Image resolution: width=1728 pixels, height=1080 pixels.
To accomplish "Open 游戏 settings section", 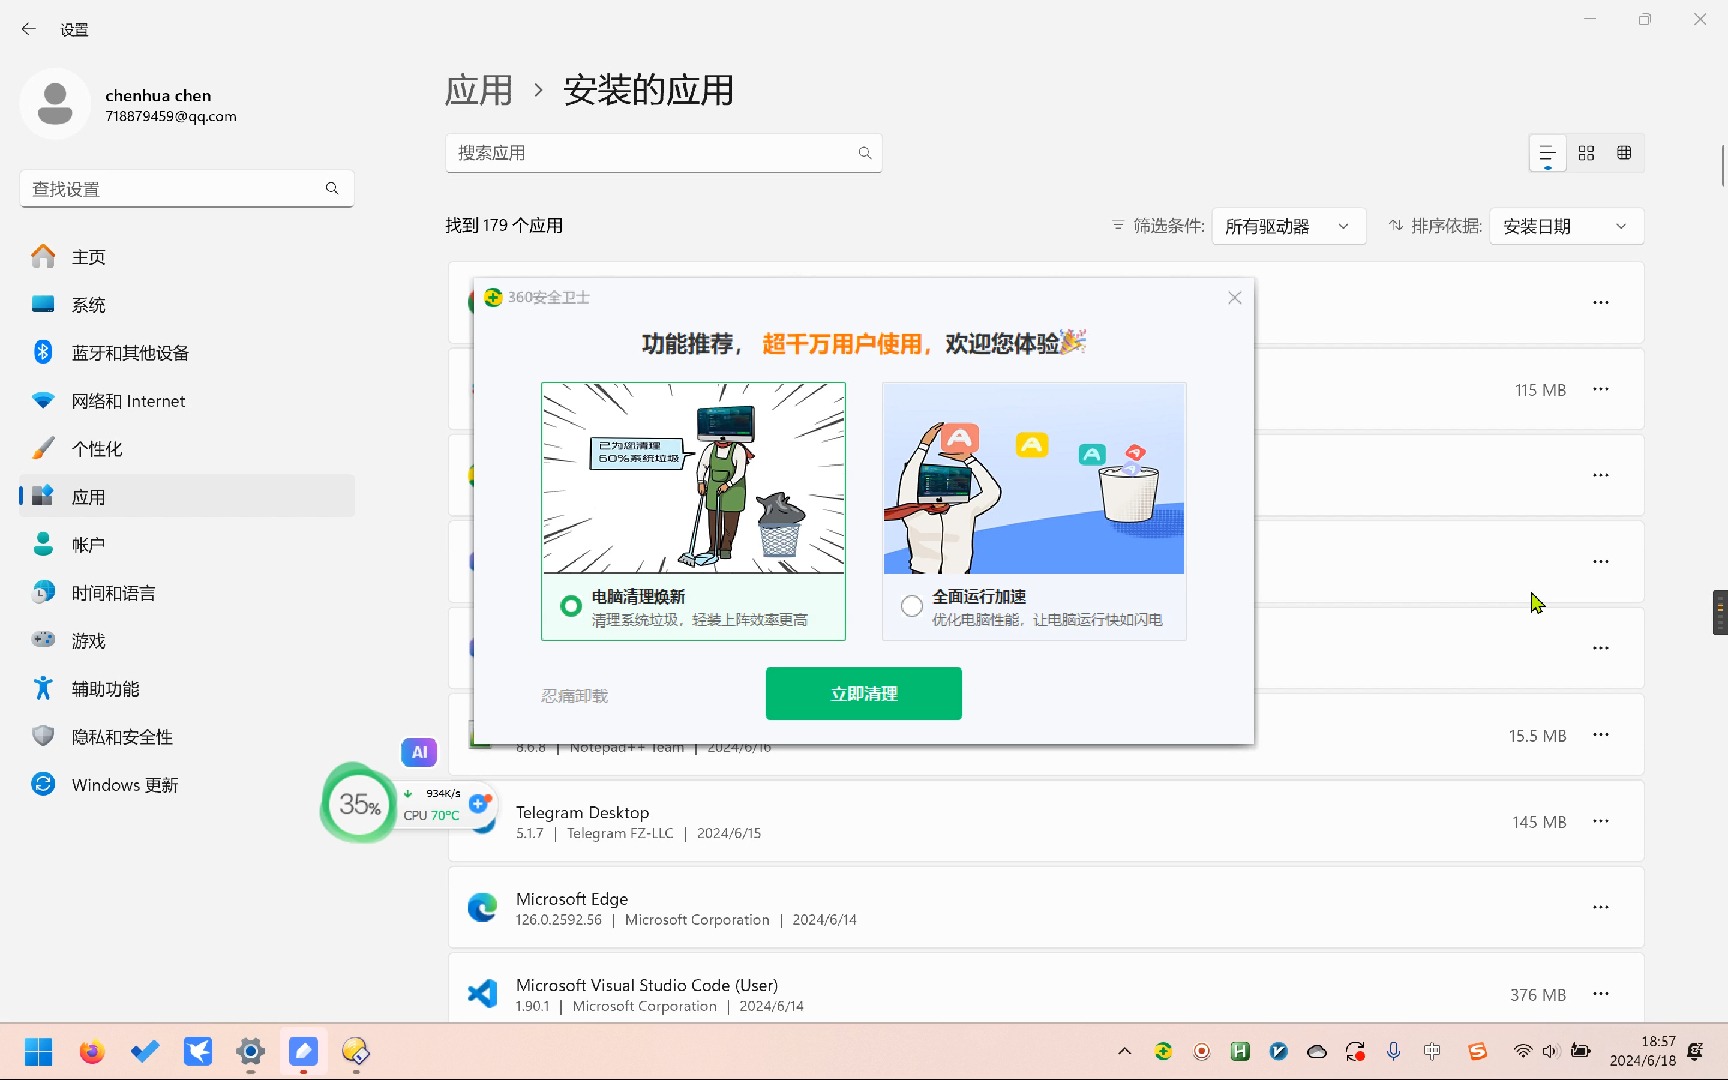I will (187, 641).
